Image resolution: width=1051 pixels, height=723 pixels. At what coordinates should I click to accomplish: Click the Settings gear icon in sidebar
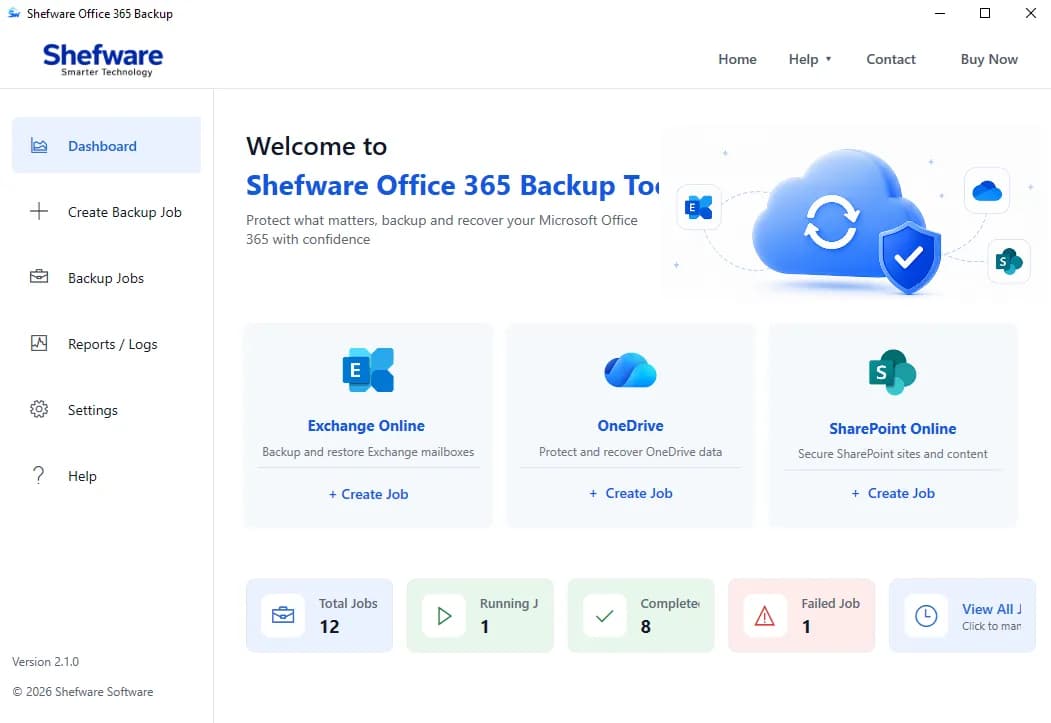[x=39, y=409]
